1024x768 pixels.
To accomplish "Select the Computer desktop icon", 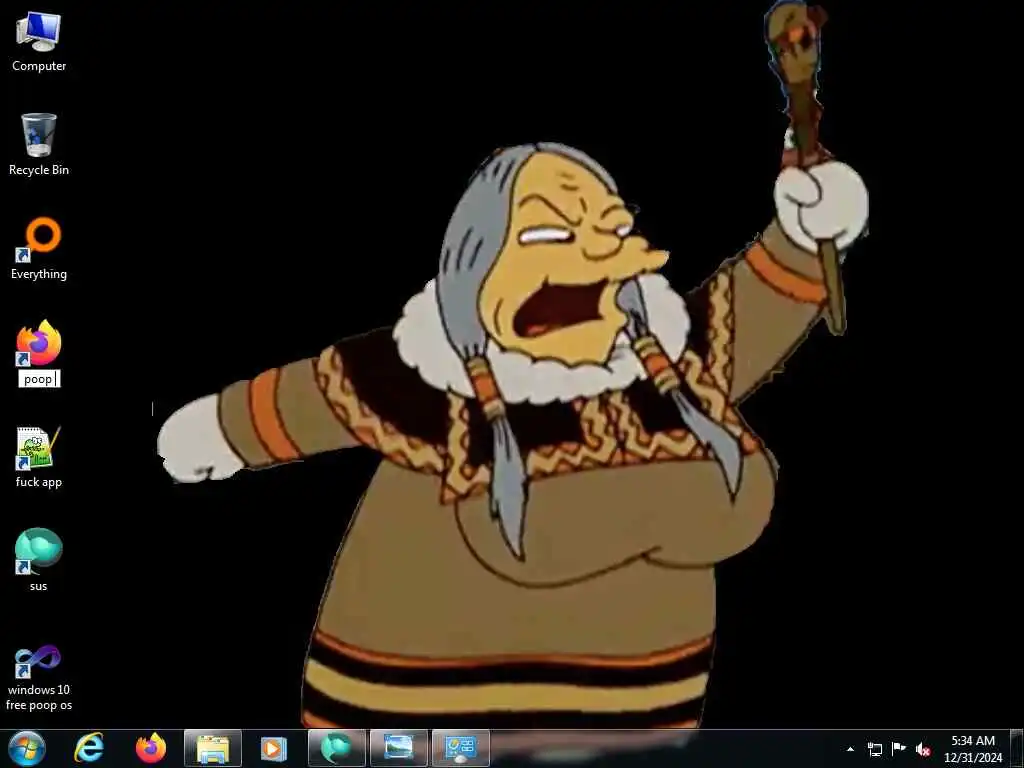I will click(39, 31).
